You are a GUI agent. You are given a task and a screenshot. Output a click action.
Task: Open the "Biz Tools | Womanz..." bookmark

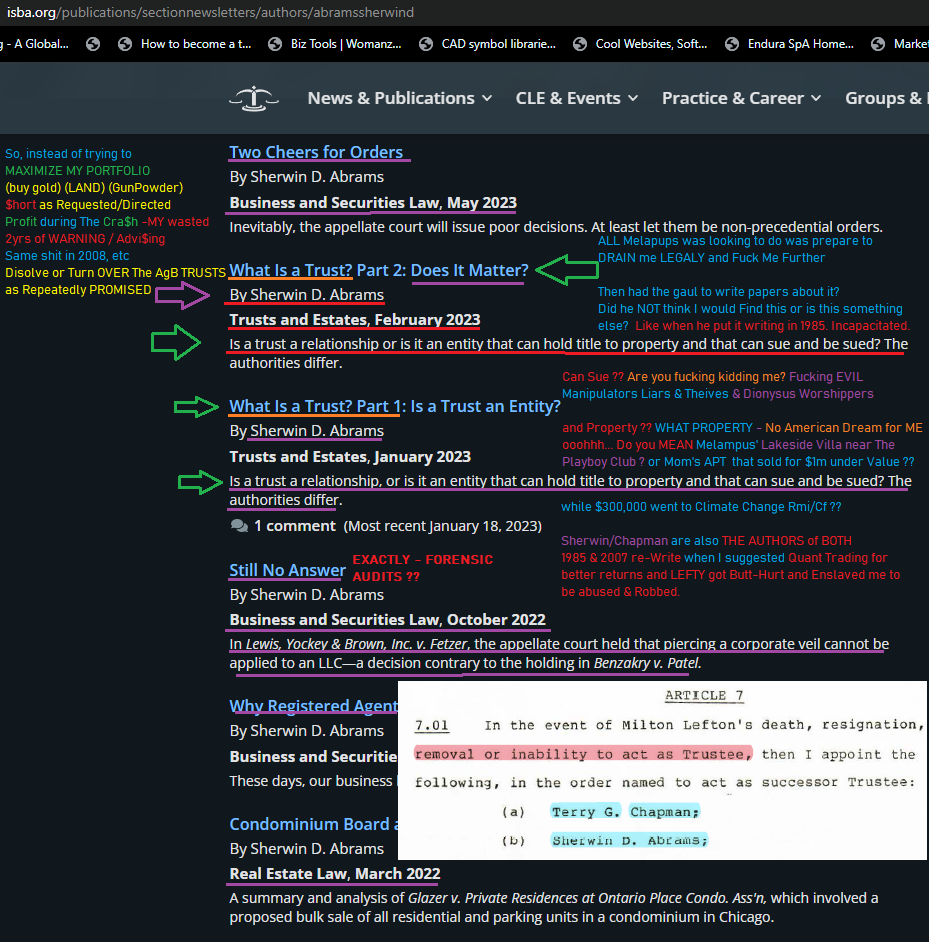tap(335, 44)
